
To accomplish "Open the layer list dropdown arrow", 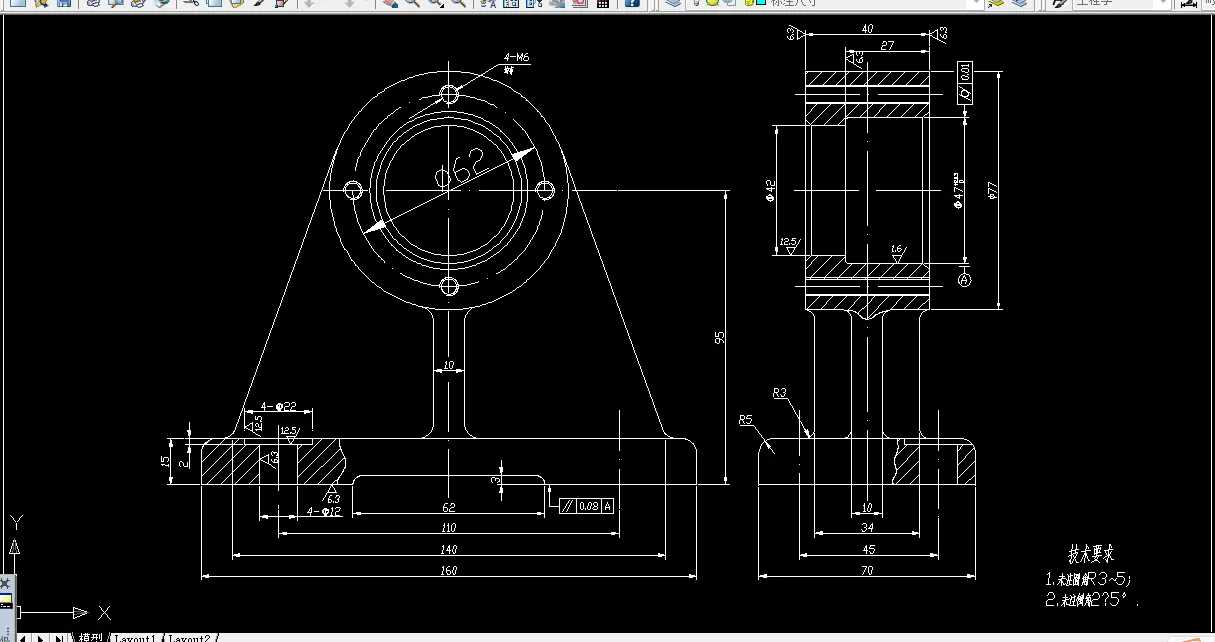I will 976,5.
